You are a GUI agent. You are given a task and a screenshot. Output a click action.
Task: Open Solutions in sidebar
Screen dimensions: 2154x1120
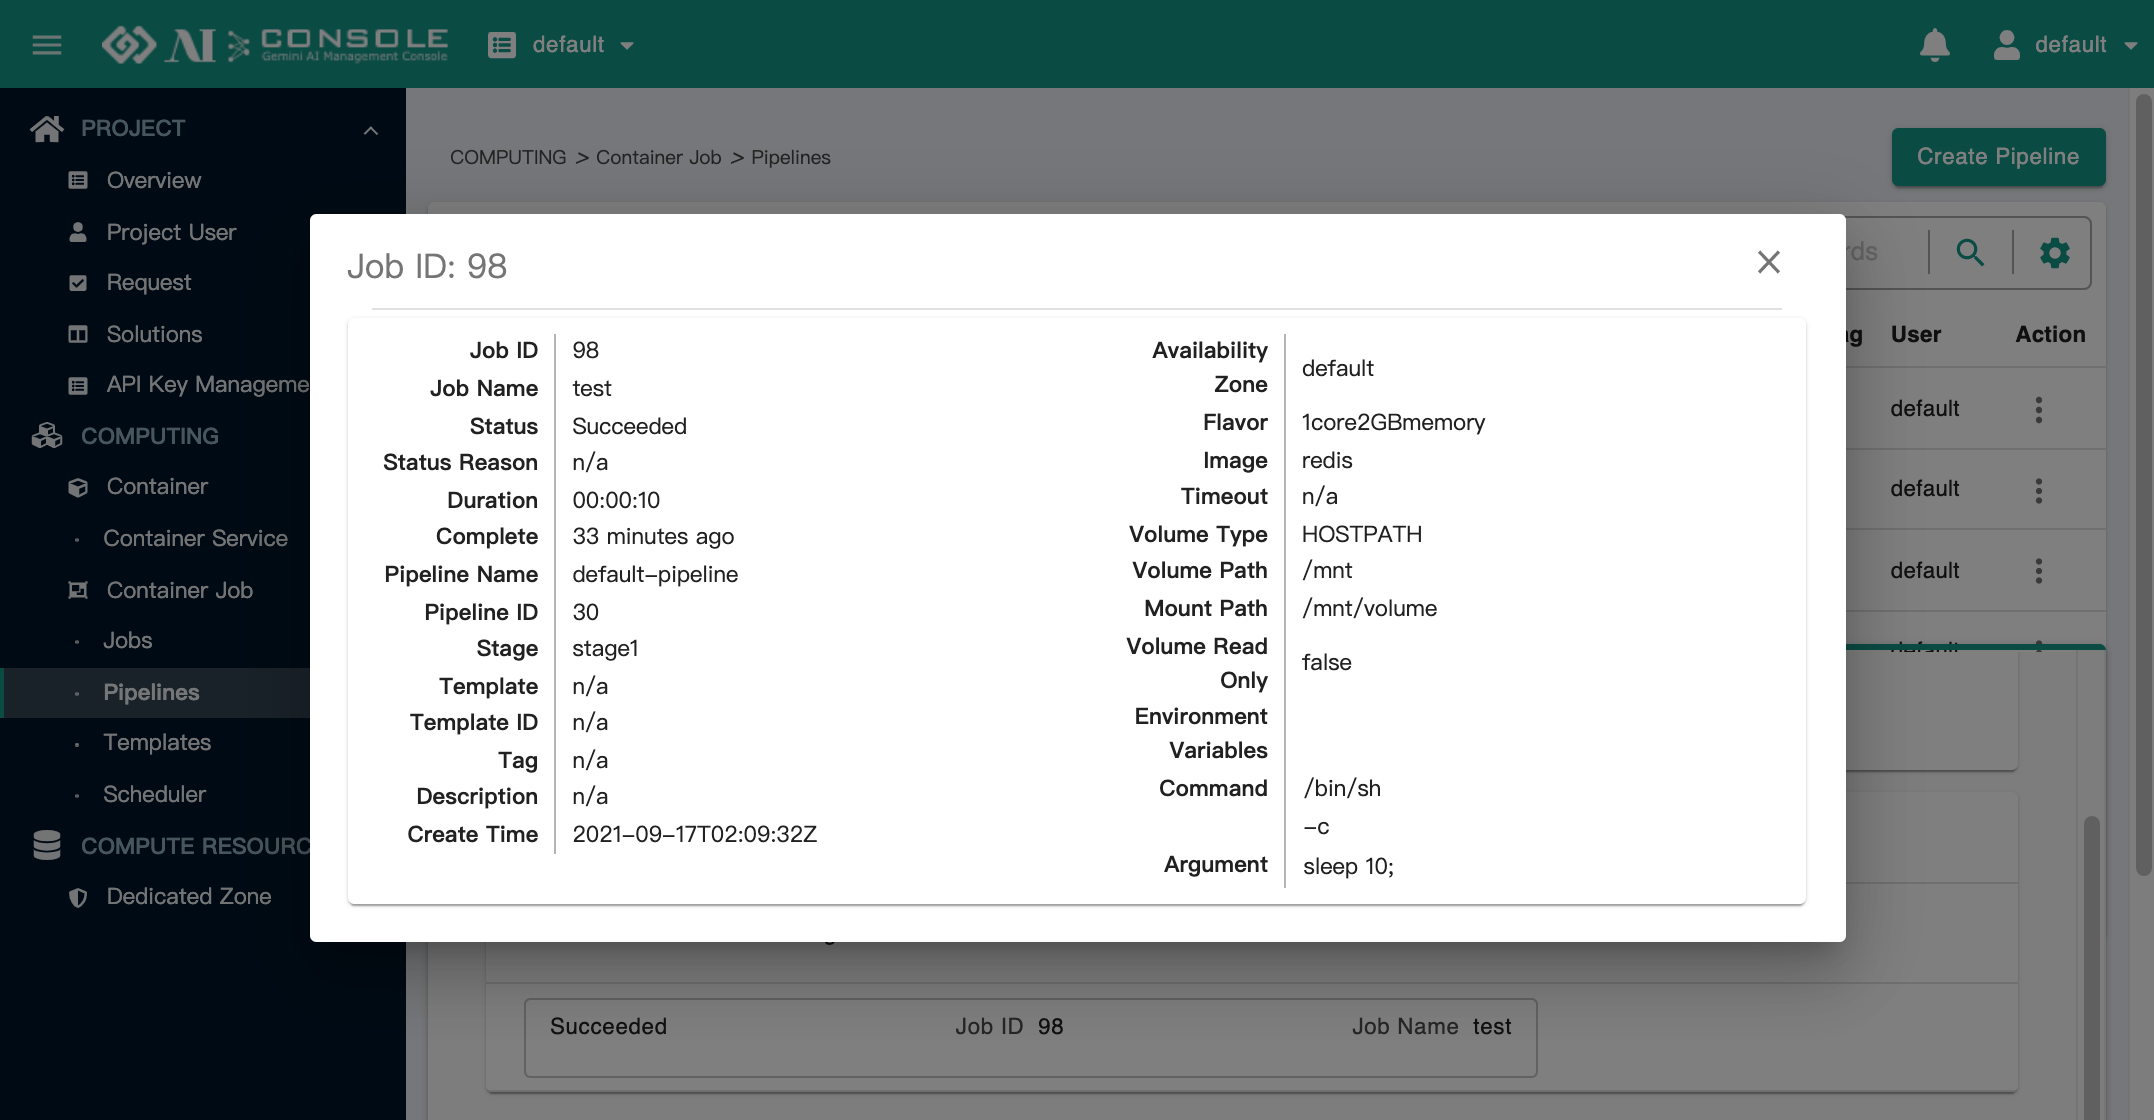[155, 334]
